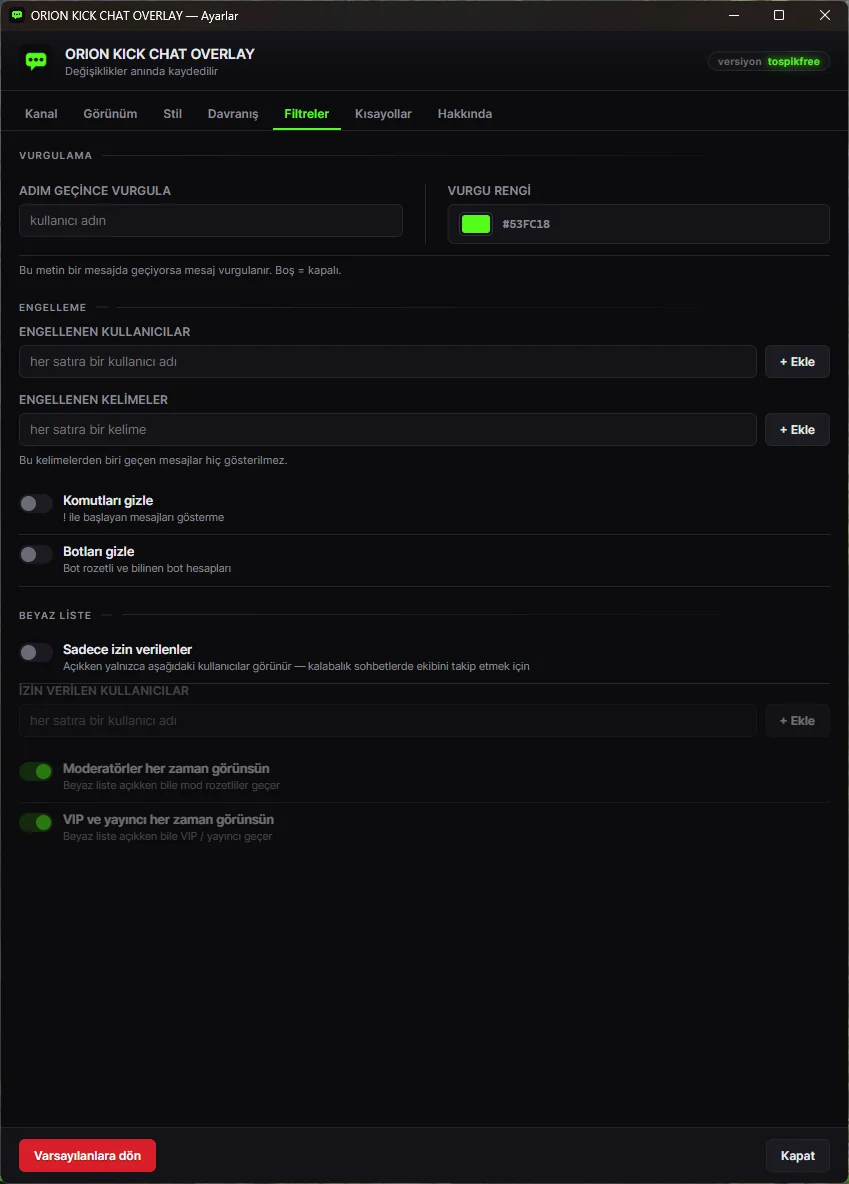849x1184 pixels.
Task: Add a blocked user with + Ekle
Action: click(x=797, y=362)
